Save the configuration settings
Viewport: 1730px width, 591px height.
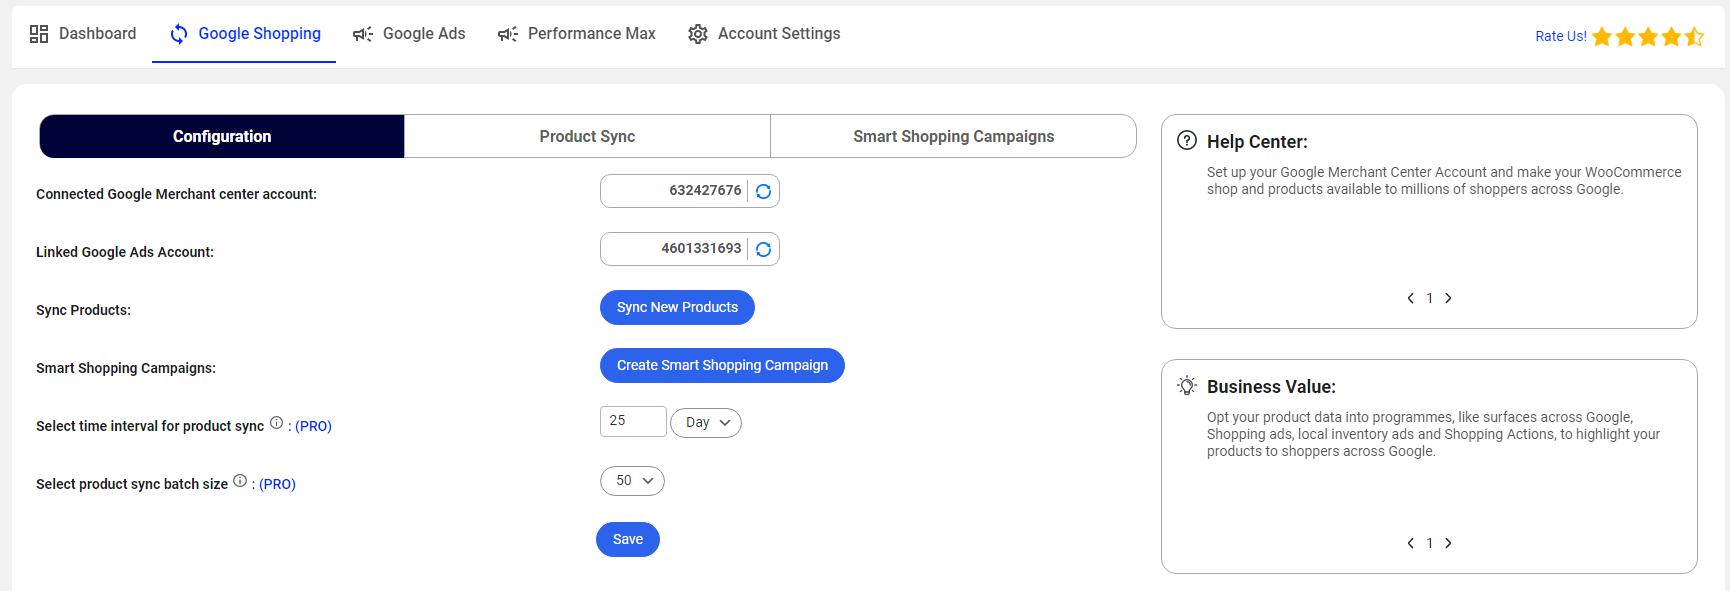pos(628,539)
